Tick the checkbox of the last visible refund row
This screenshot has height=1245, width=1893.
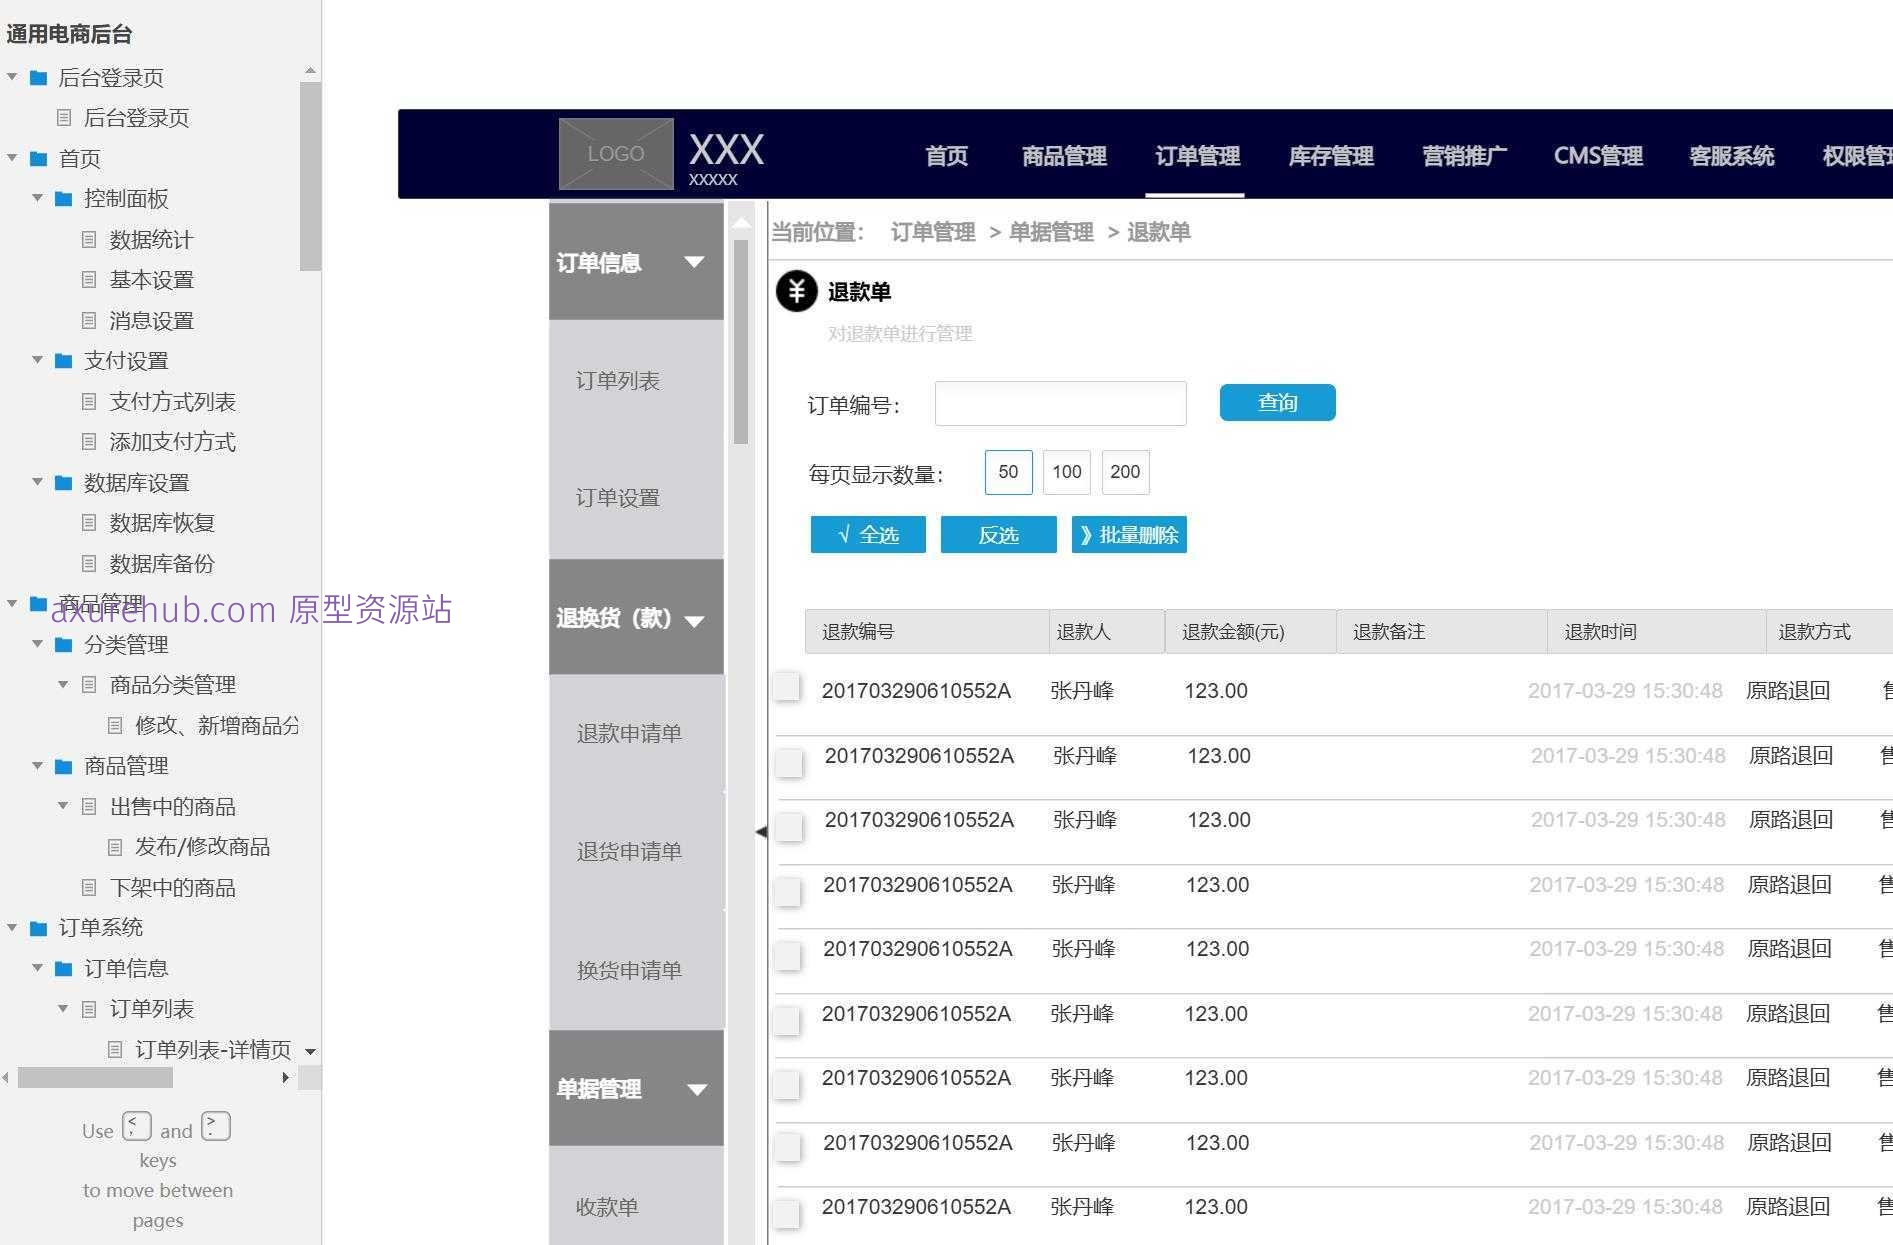pyautogui.click(x=788, y=1213)
